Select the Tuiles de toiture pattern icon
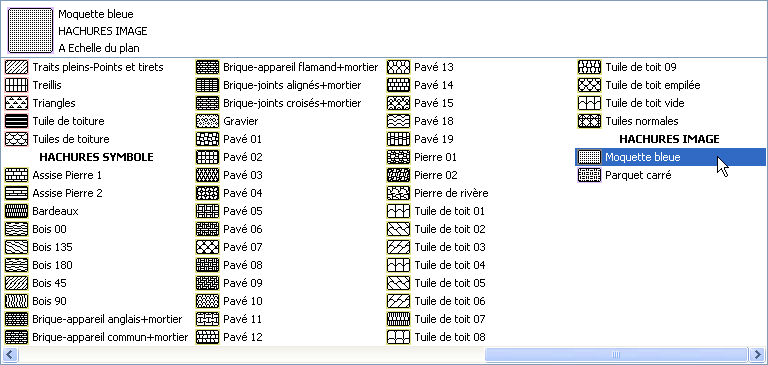 coord(16,139)
